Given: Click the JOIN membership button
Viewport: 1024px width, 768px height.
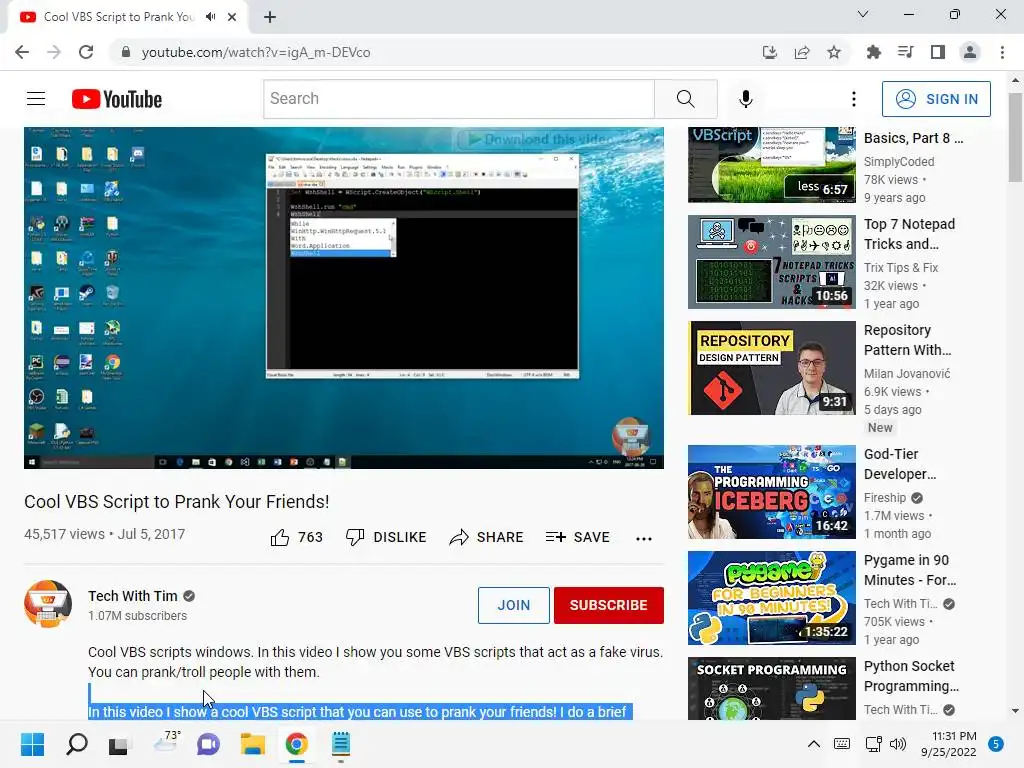Looking at the screenshot, I should (x=513, y=605).
